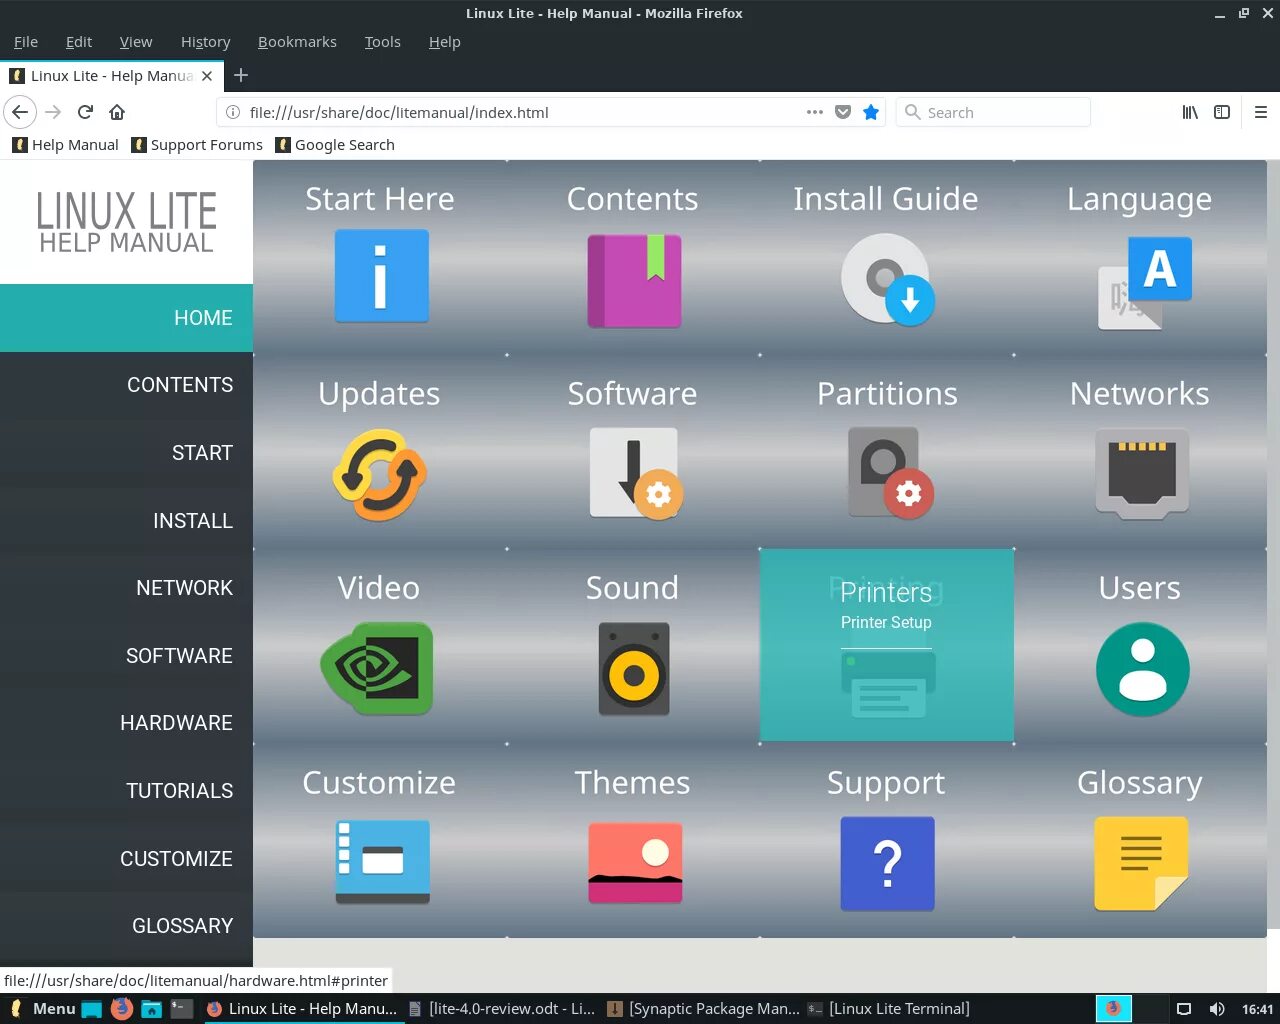The height and width of the screenshot is (1024, 1280).
Task: Open the Software download icon
Action: click(636, 473)
